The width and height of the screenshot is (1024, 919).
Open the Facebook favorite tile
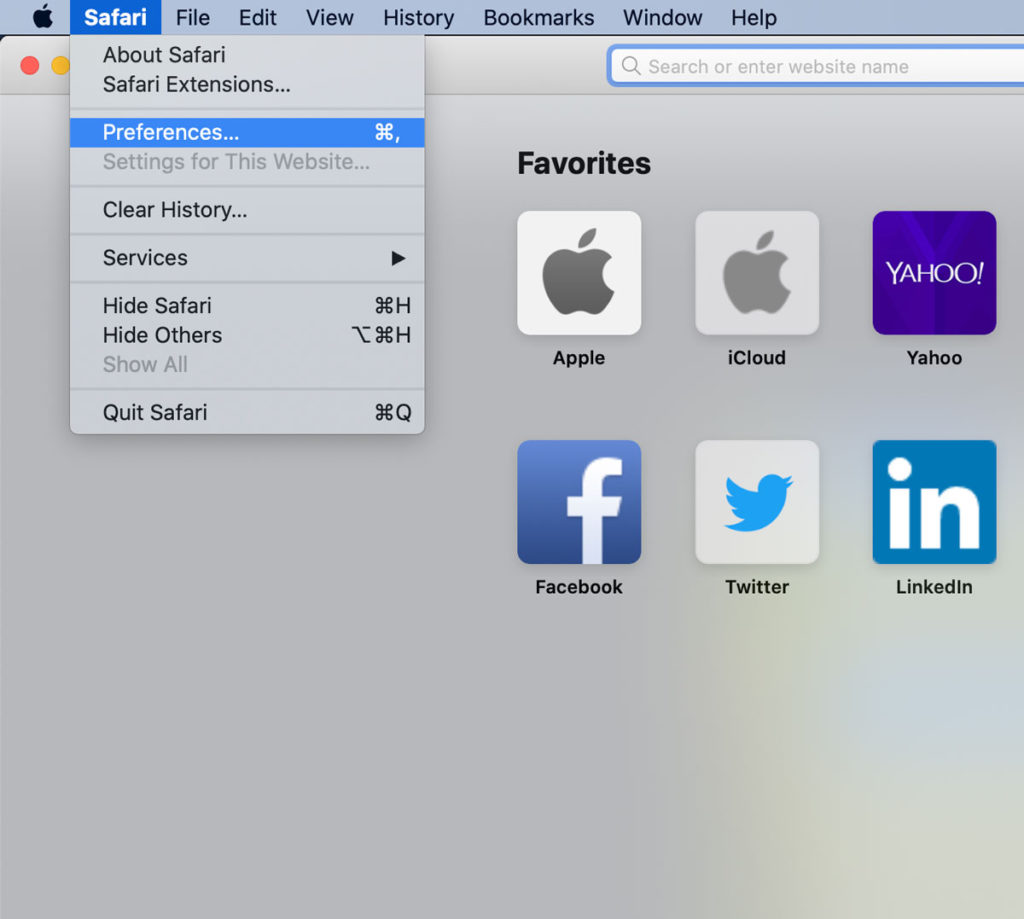click(579, 502)
